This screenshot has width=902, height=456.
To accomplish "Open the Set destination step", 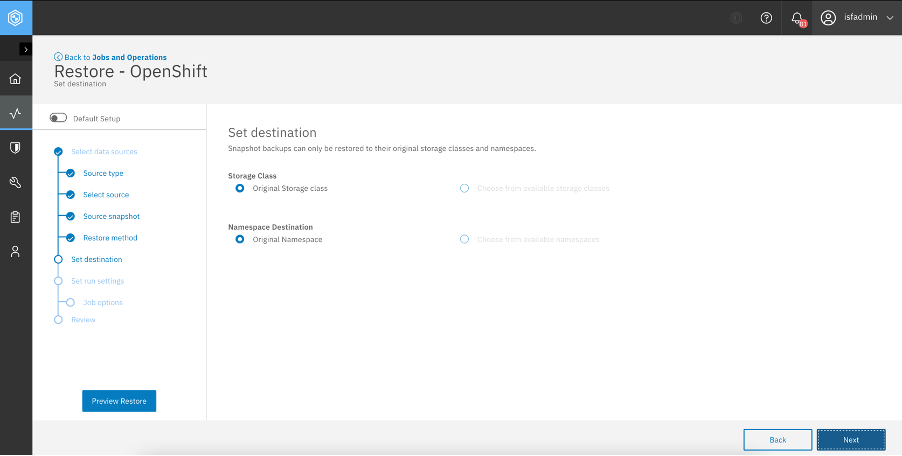I will (x=97, y=259).
